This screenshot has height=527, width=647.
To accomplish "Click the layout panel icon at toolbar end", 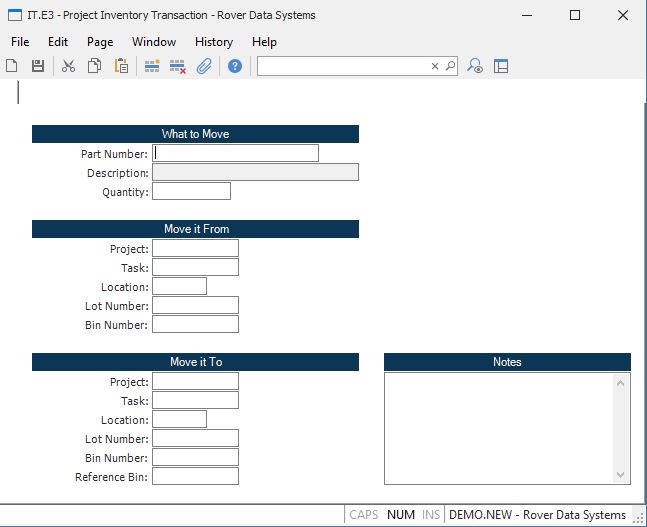I will tap(501, 66).
